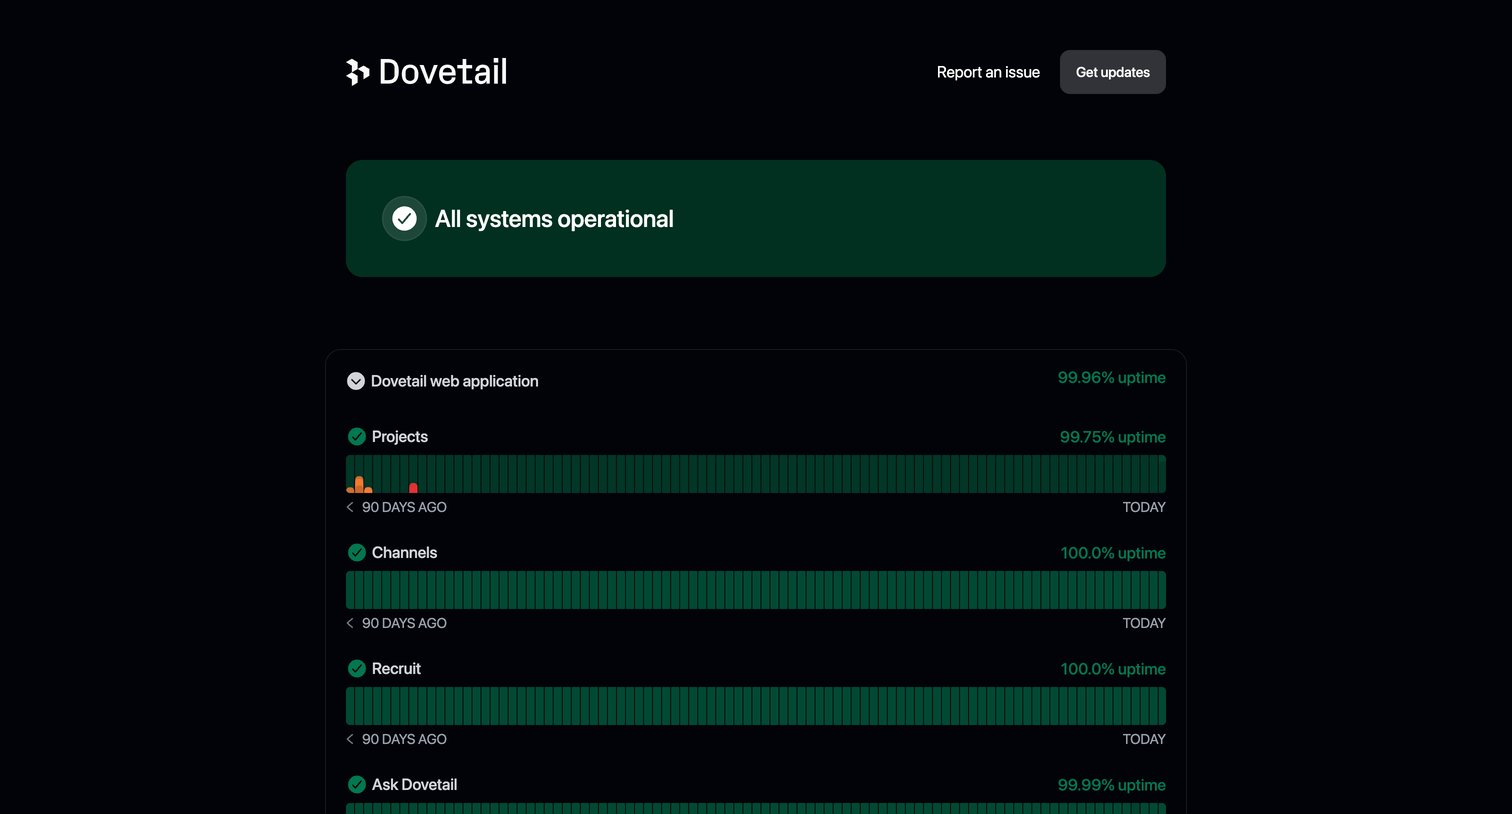The width and height of the screenshot is (1512, 814).
Task: Click the Recruit component label
Action: point(396,668)
